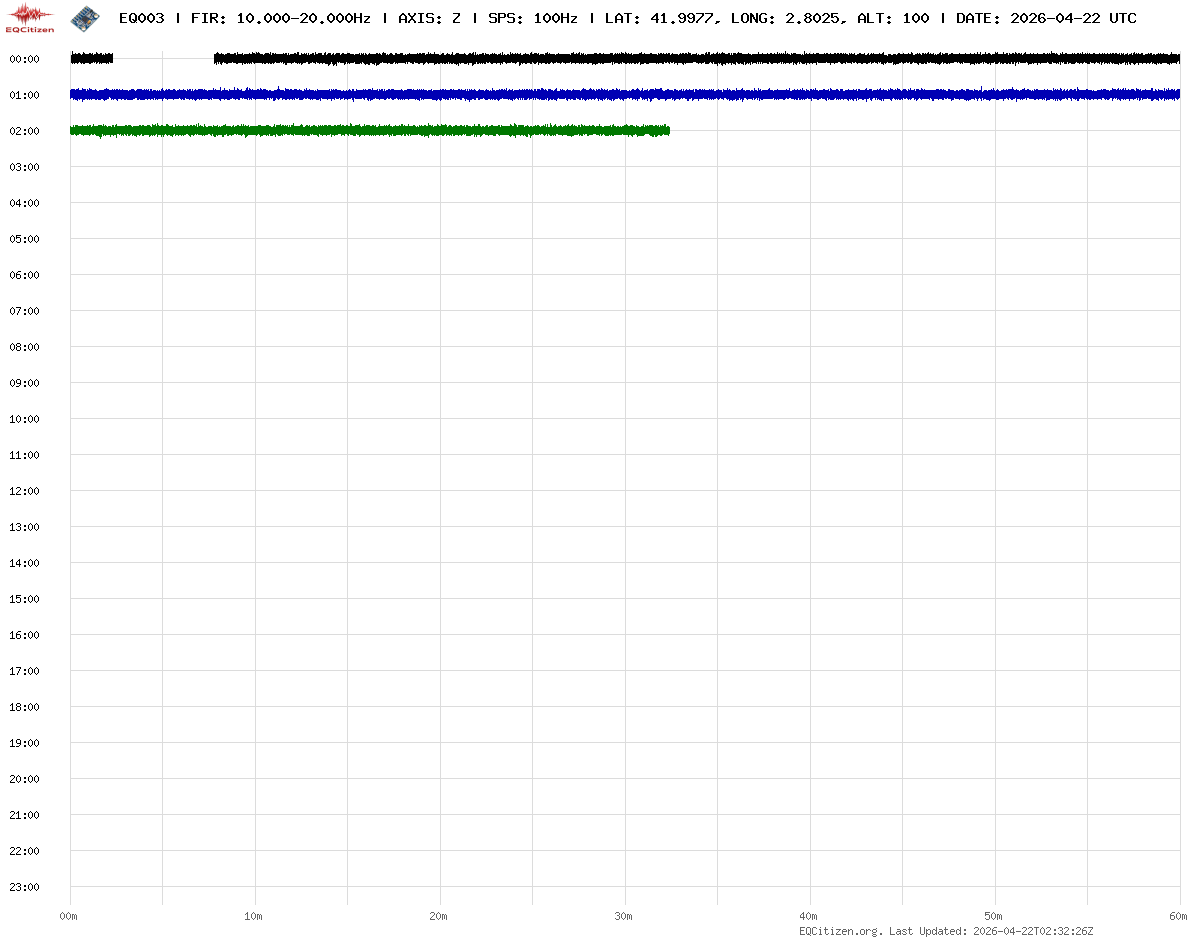Click the LAT: 41.9977 coordinate text

(658, 18)
